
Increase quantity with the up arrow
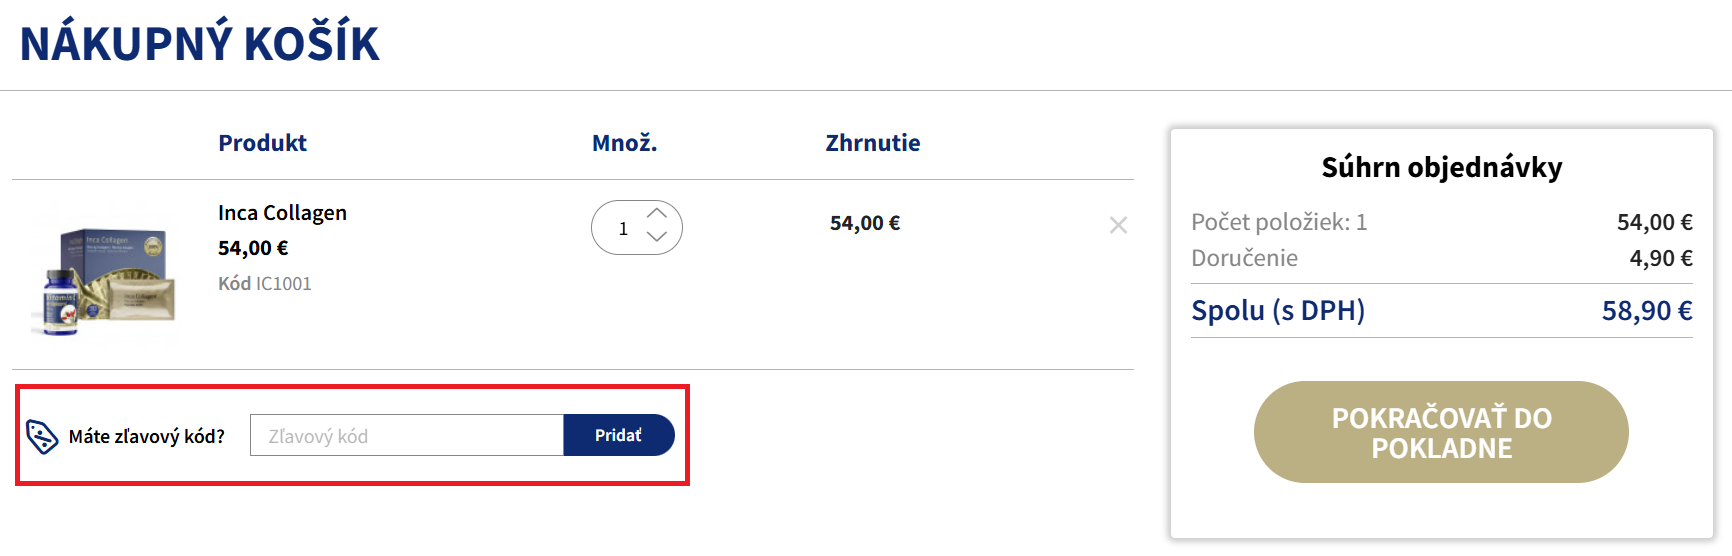coord(657,213)
